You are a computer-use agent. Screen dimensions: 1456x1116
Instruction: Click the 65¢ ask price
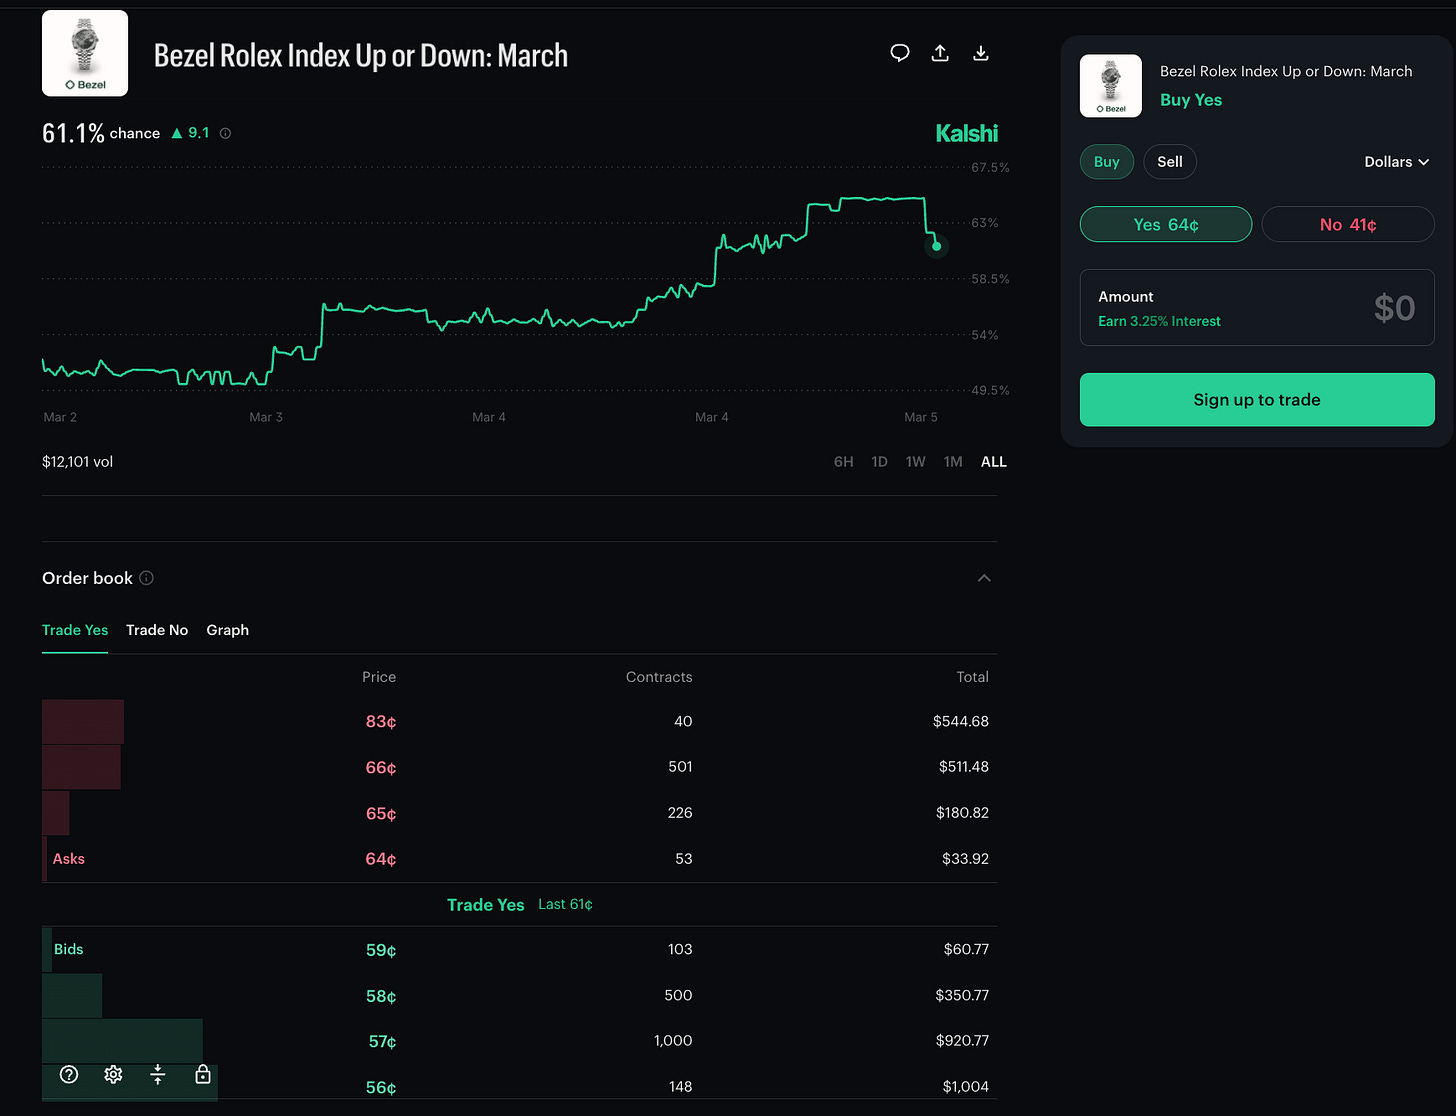click(380, 814)
